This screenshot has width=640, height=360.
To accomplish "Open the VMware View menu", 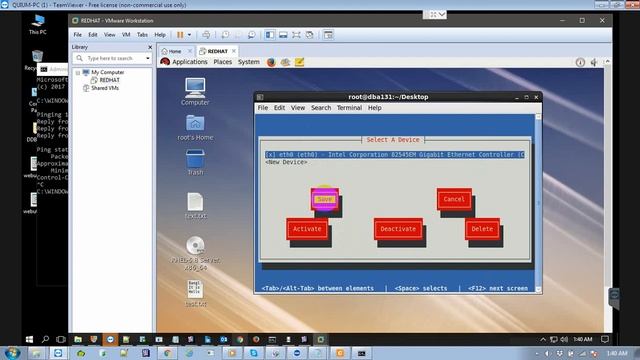I will click(109, 35).
